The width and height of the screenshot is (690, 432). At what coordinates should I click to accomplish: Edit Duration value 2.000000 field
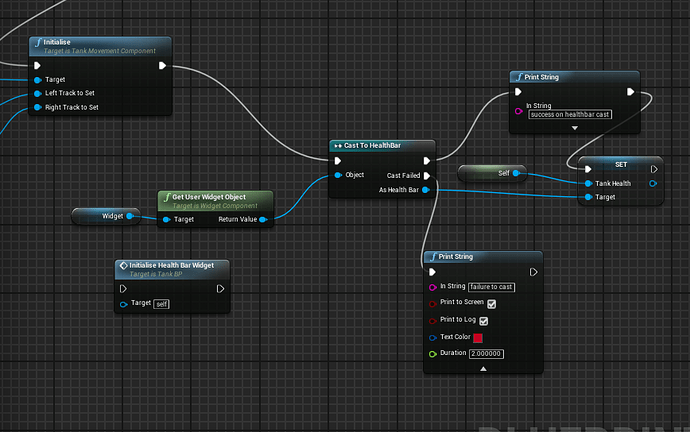486,354
